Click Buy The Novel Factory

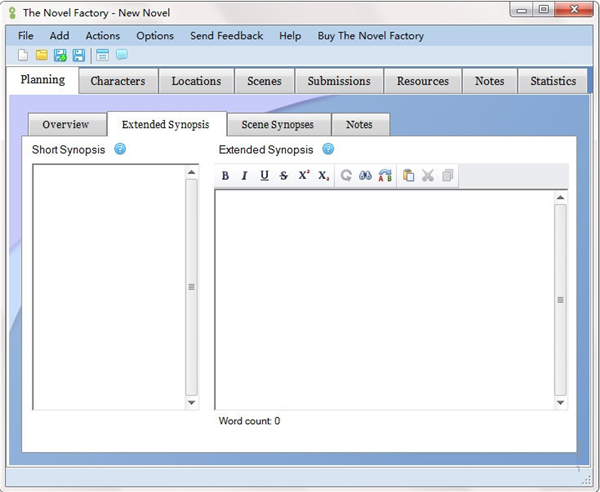coord(370,36)
